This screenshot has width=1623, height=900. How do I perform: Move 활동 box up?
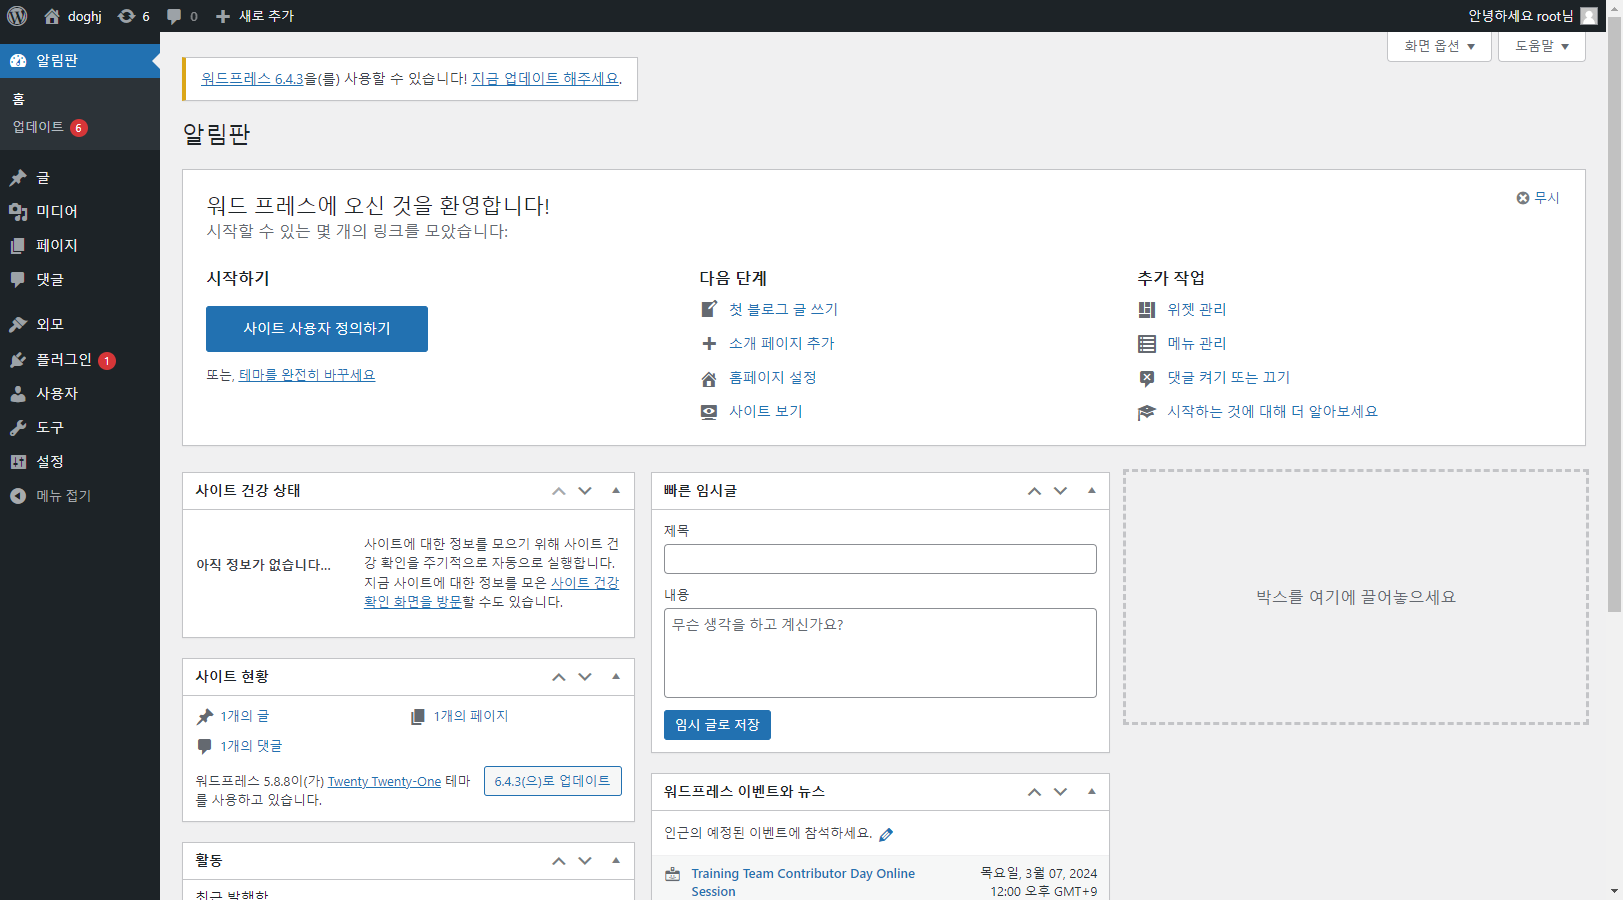[x=559, y=861]
